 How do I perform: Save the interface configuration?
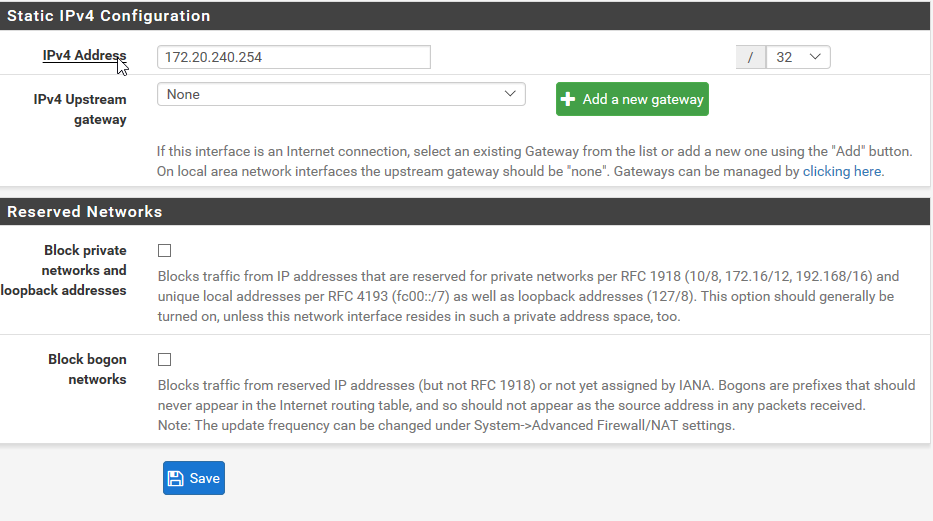(194, 478)
